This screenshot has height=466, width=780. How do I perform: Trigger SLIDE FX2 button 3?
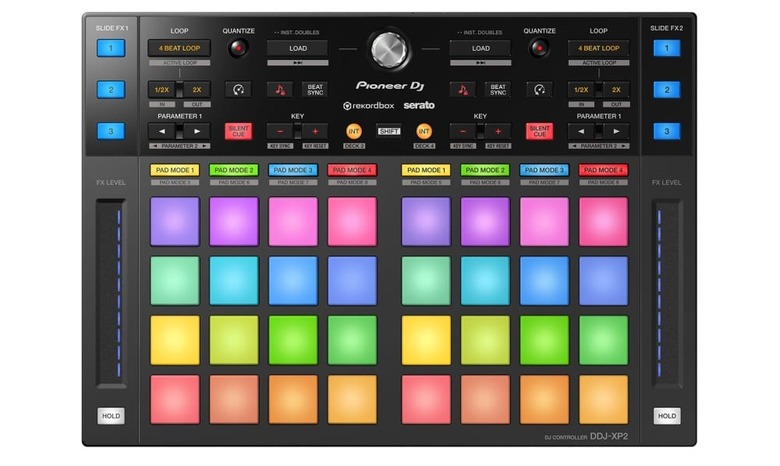click(x=667, y=131)
